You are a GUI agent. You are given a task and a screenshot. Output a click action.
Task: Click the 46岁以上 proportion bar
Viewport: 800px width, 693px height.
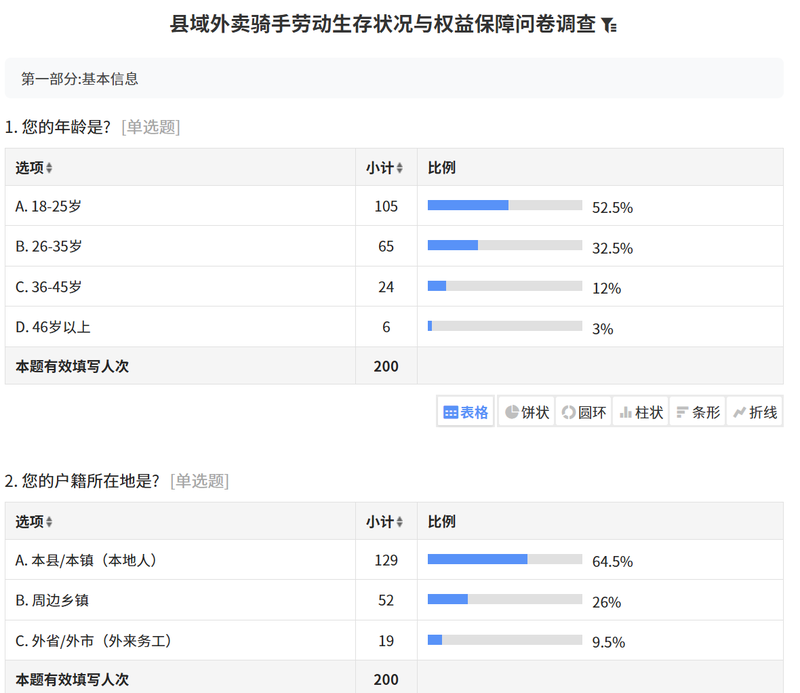point(504,326)
